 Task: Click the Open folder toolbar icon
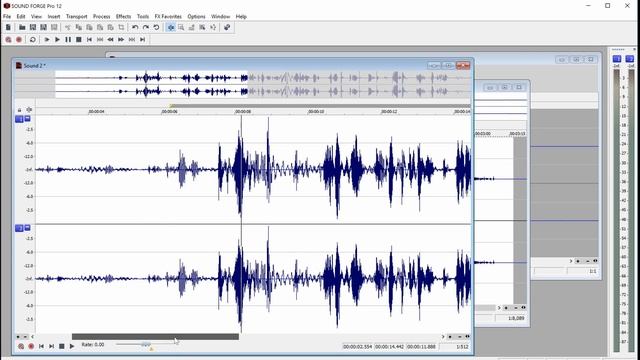coord(22,27)
